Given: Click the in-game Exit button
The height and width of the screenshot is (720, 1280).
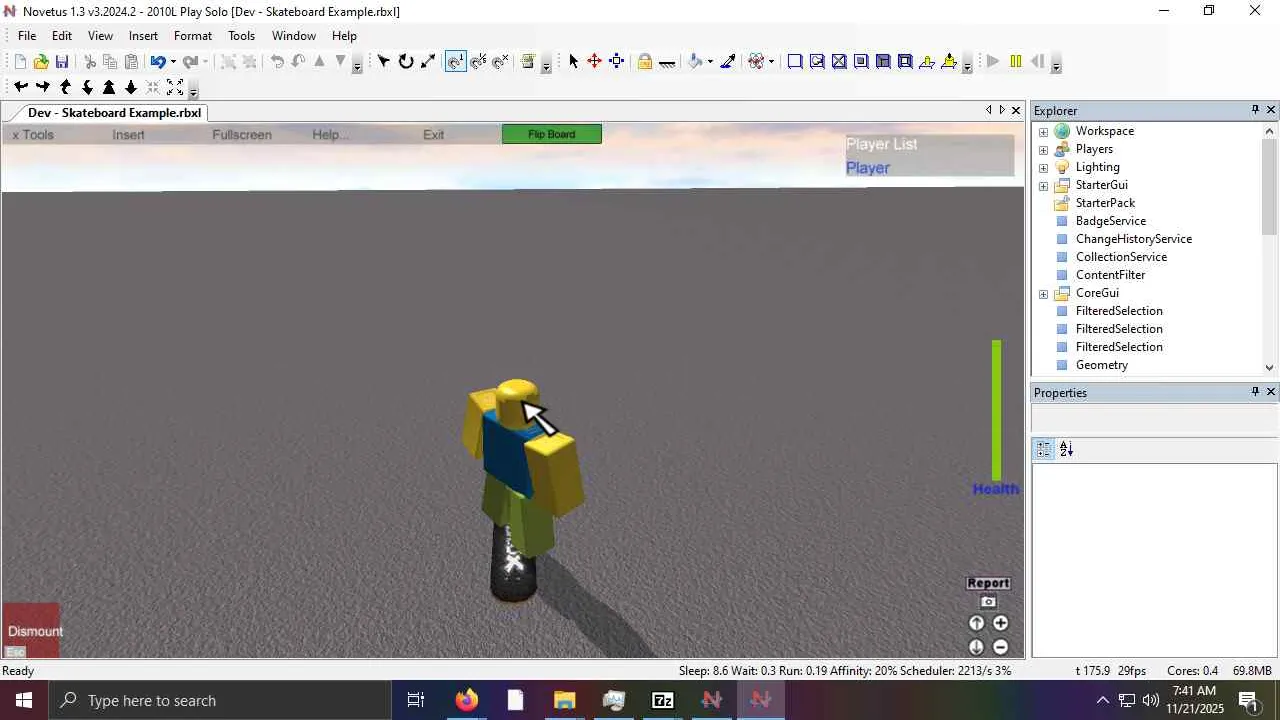Looking at the screenshot, I should (433, 135).
